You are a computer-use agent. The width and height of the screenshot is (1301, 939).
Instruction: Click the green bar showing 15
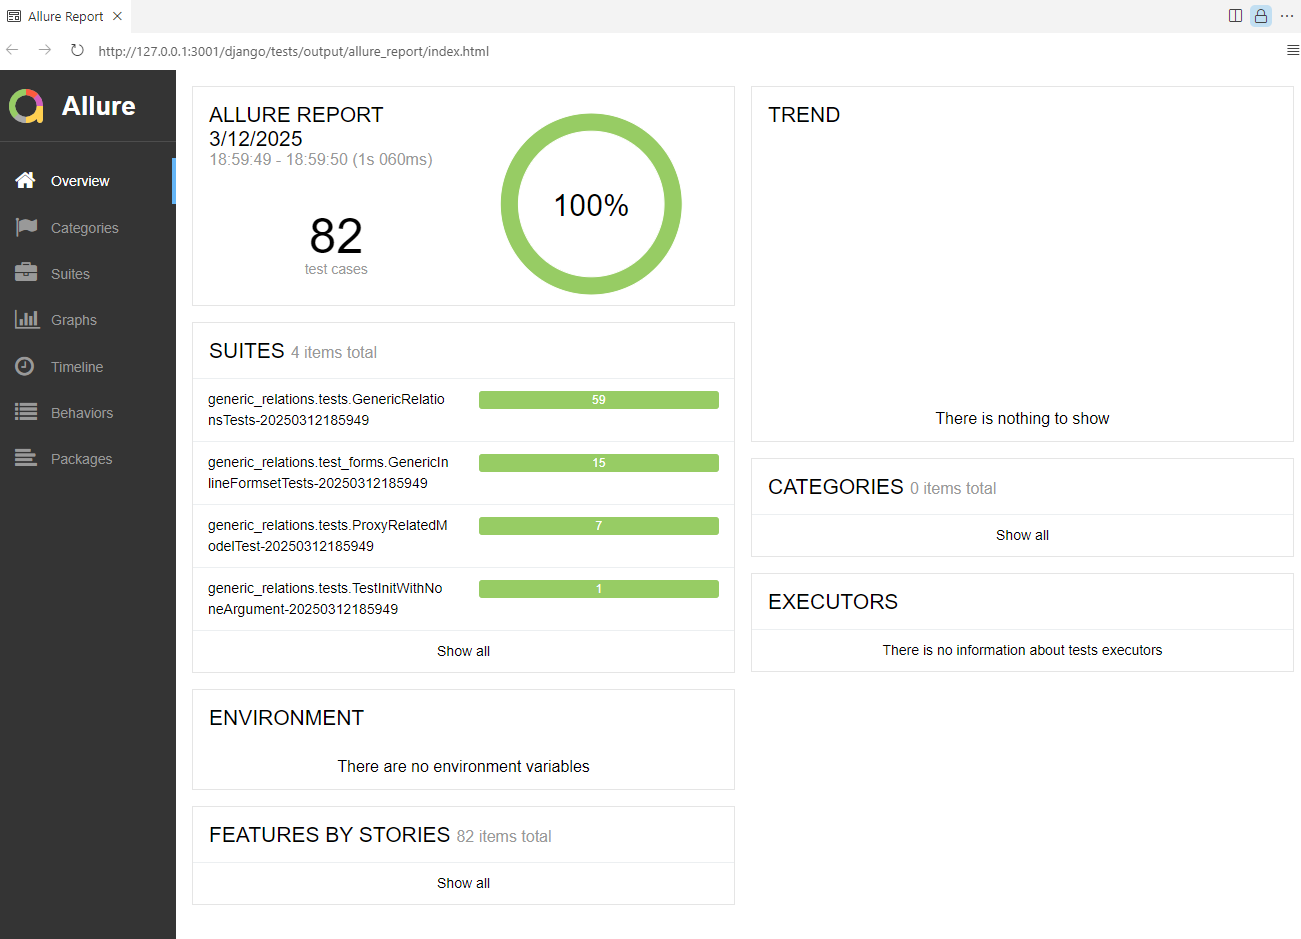pos(599,463)
